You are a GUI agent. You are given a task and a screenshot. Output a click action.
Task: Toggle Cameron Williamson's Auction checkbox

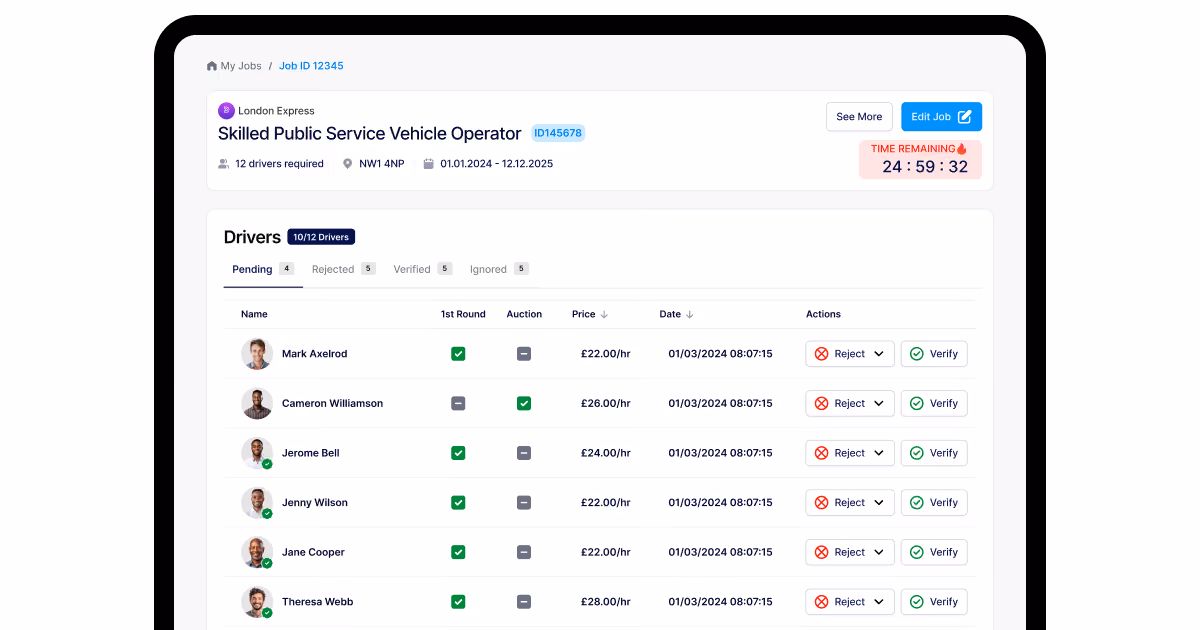tap(524, 404)
